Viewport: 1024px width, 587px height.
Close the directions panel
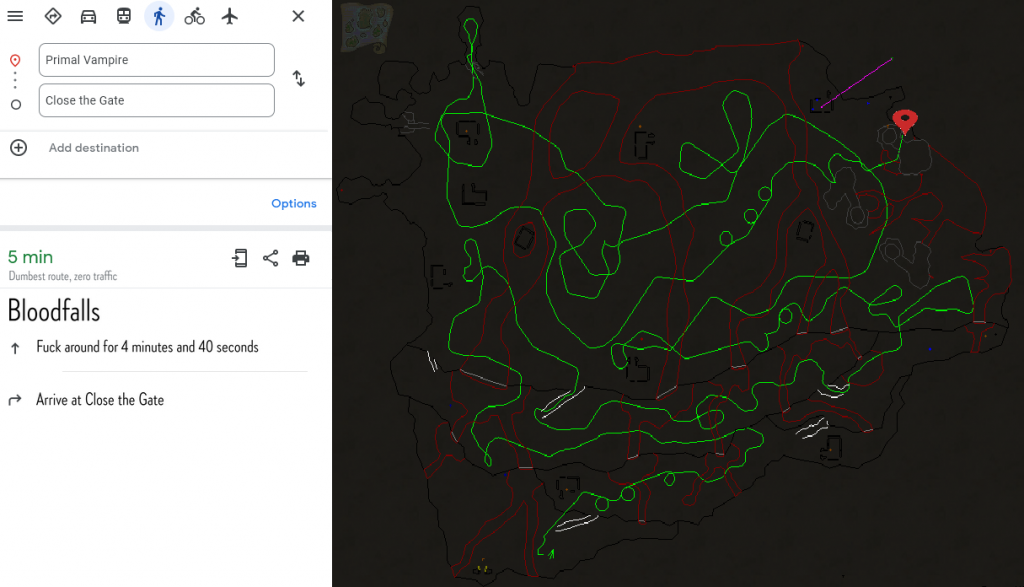tap(298, 16)
